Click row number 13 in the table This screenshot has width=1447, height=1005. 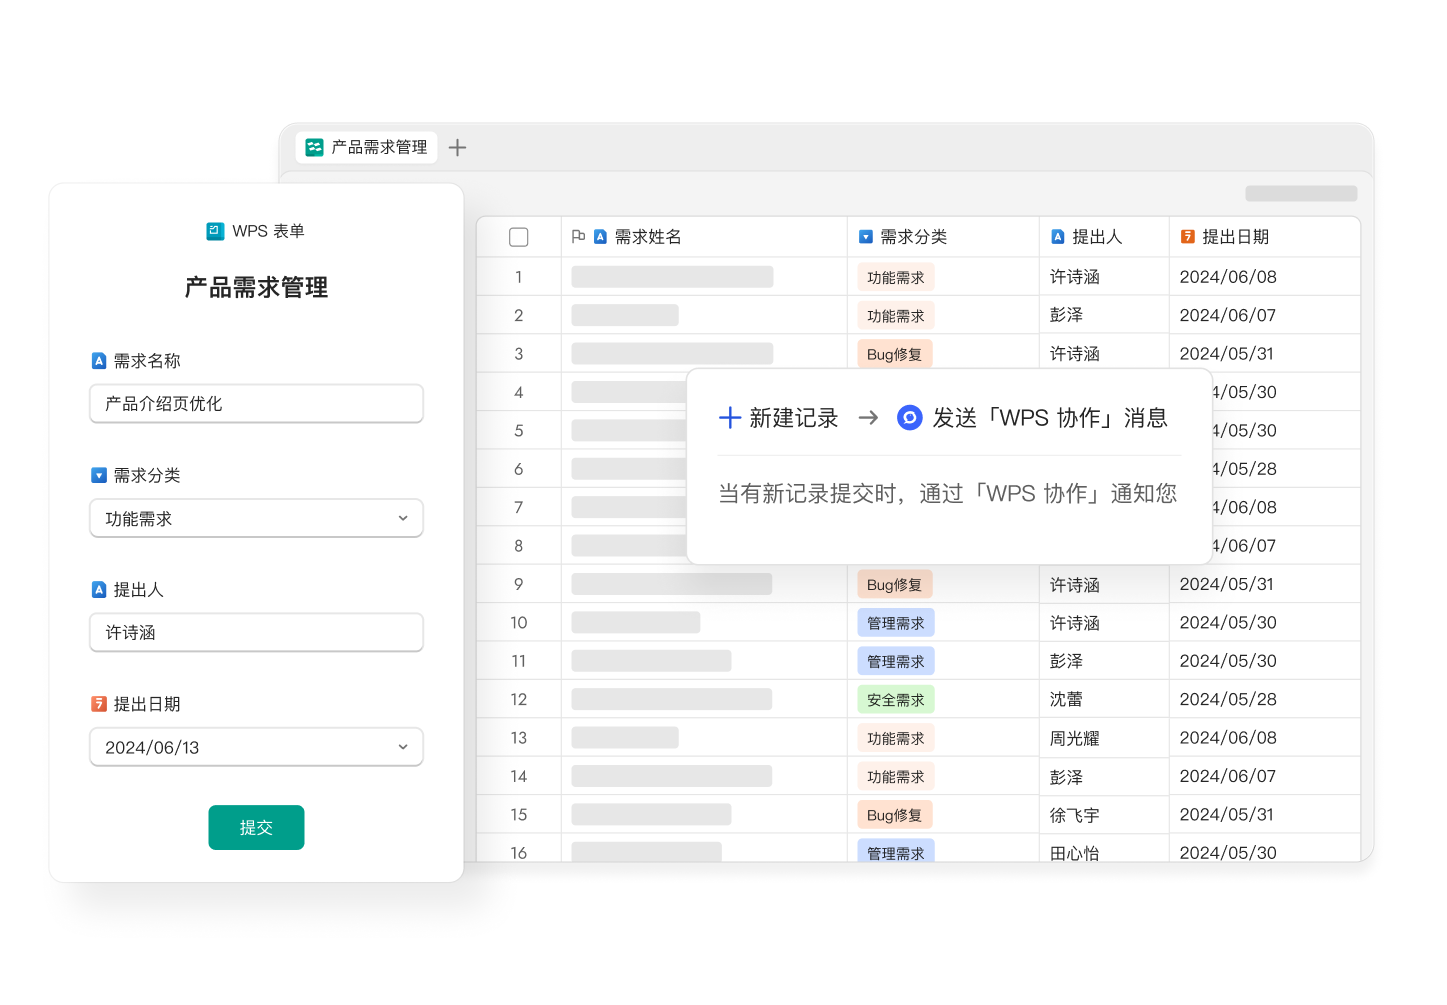518,738
